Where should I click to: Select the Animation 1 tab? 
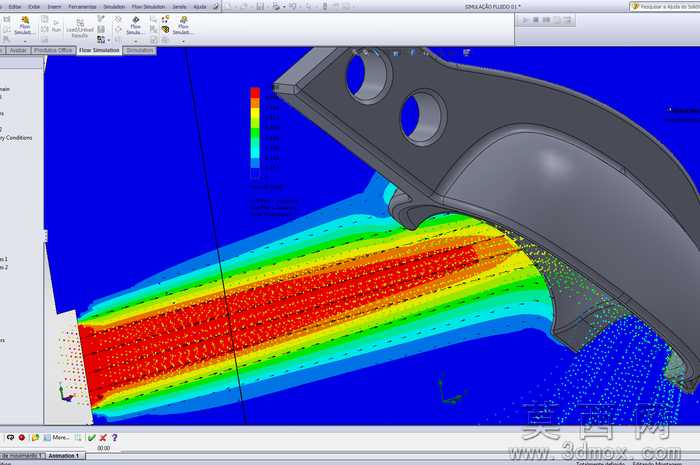coord(64,456)
